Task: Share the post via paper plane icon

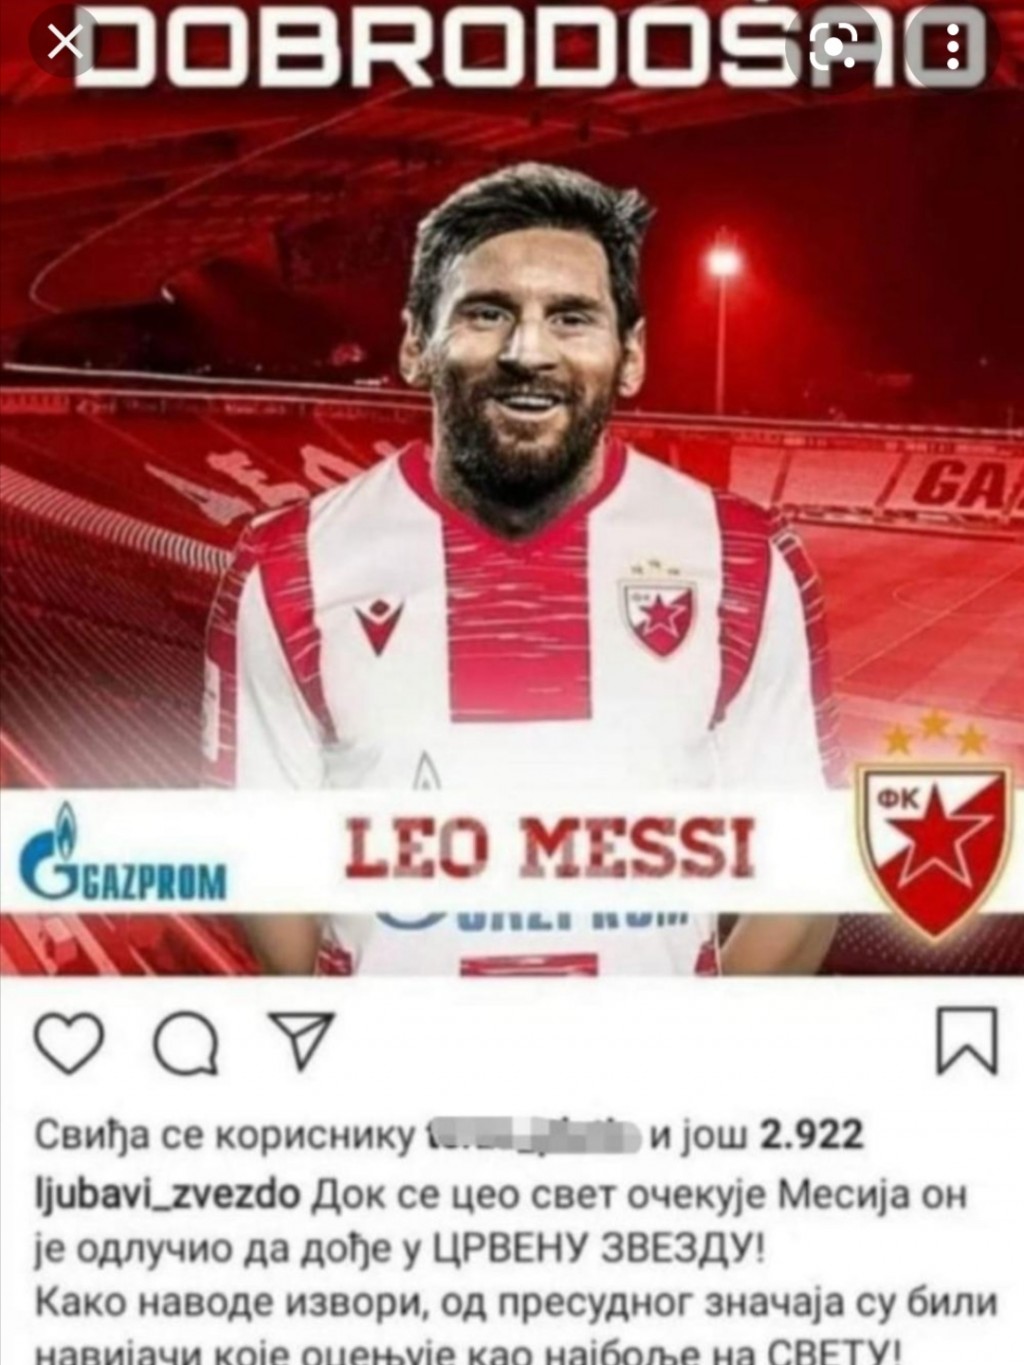Action: coord(302,1040)
